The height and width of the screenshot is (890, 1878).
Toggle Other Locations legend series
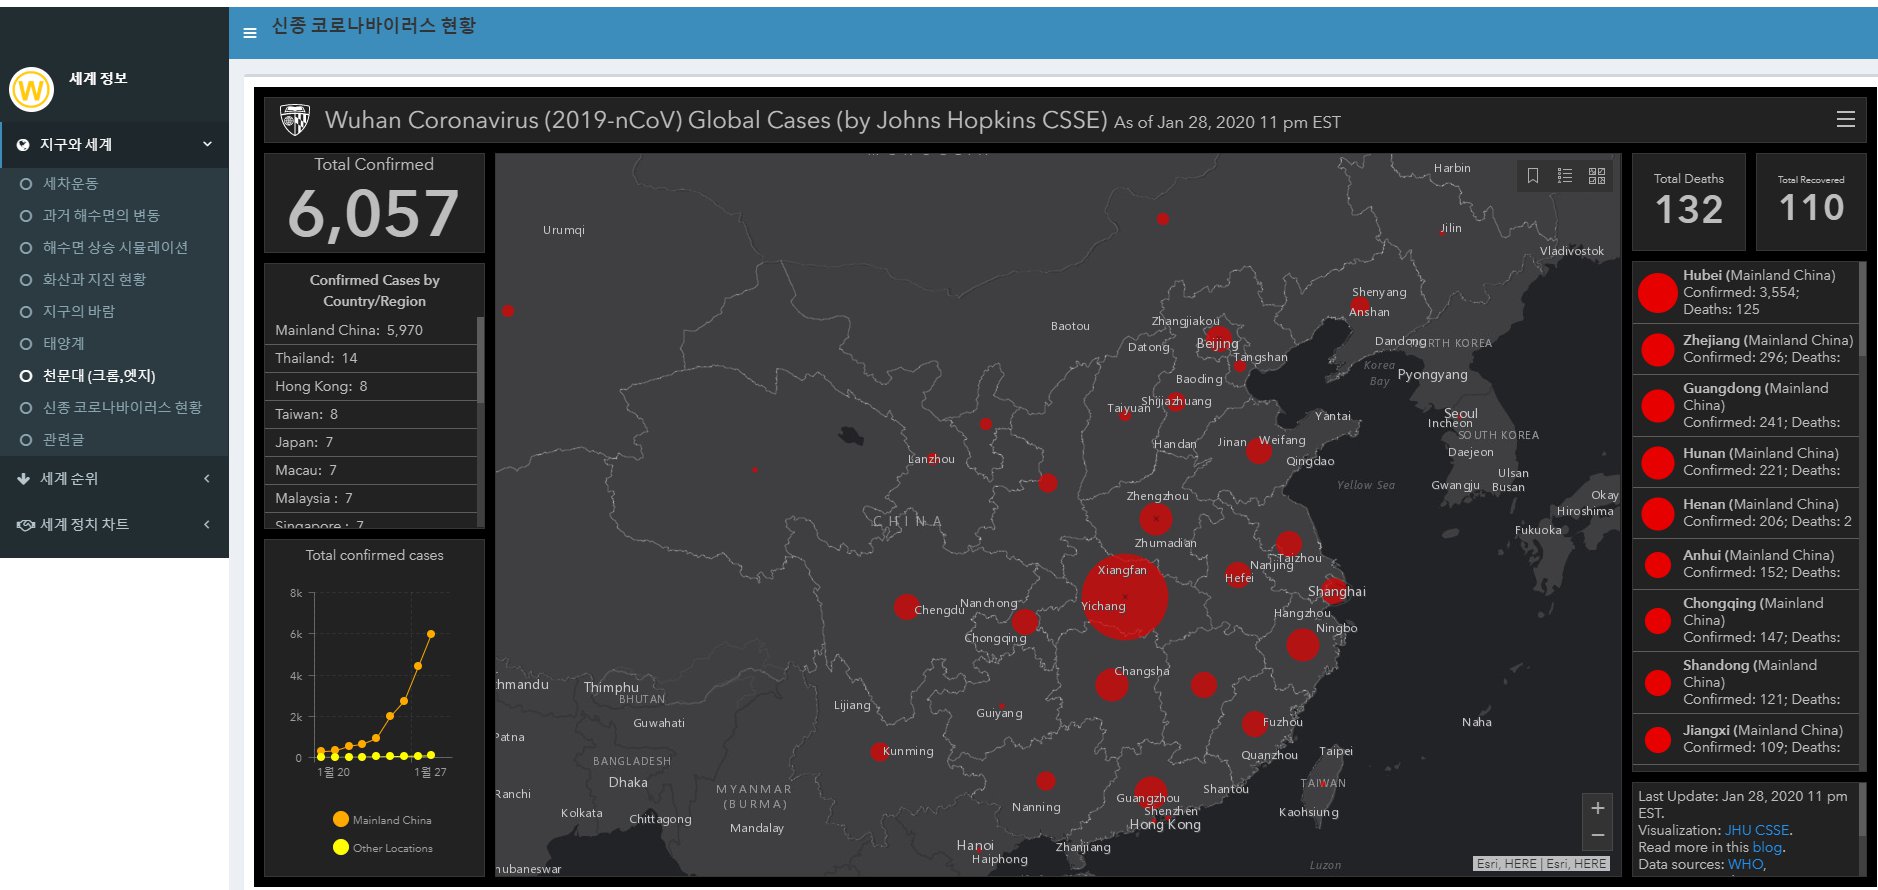coord(383,848)
